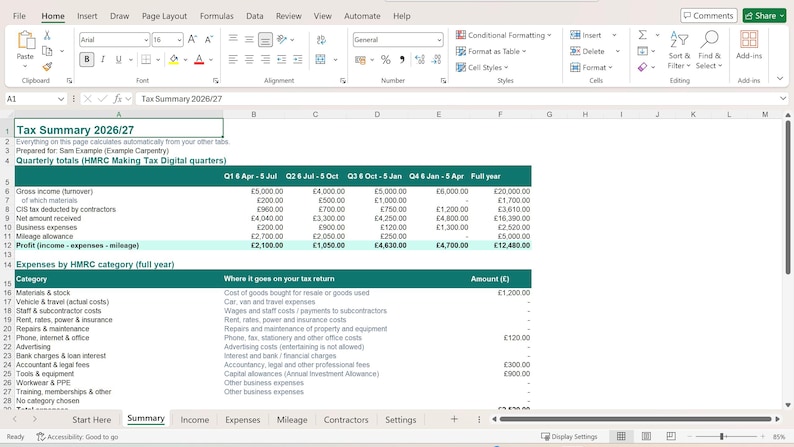Screen dimensions: 794x447
Task: Increase decimal places
Action: point(420,60)
